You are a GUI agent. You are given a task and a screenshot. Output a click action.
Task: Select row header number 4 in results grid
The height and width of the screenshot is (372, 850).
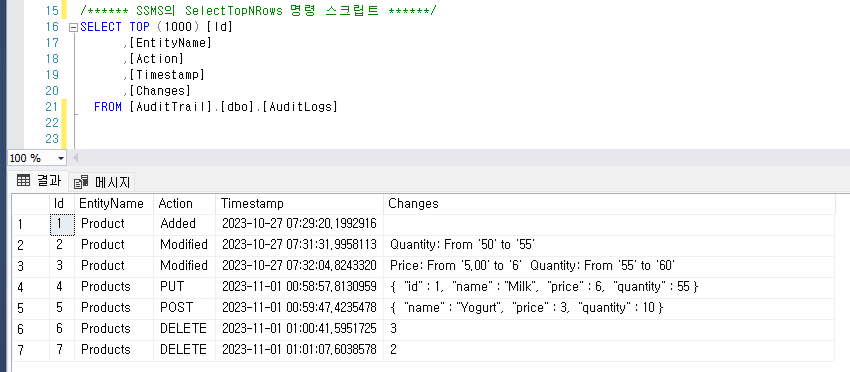pyautogui.click(x=31, y=287)
